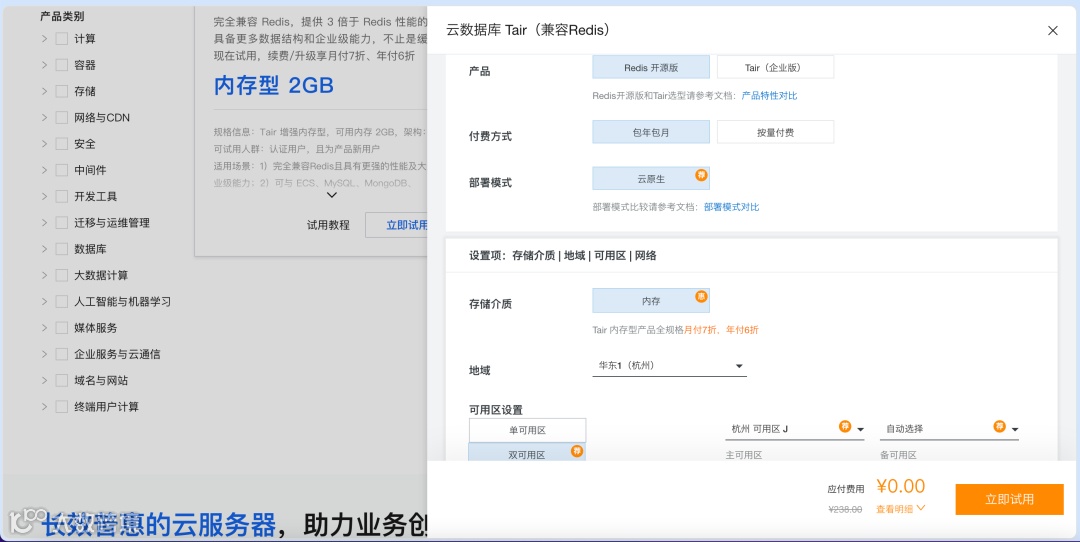Expand the 容器 category chevron
Screen dimensions: 1080x542
pos(44,65)
